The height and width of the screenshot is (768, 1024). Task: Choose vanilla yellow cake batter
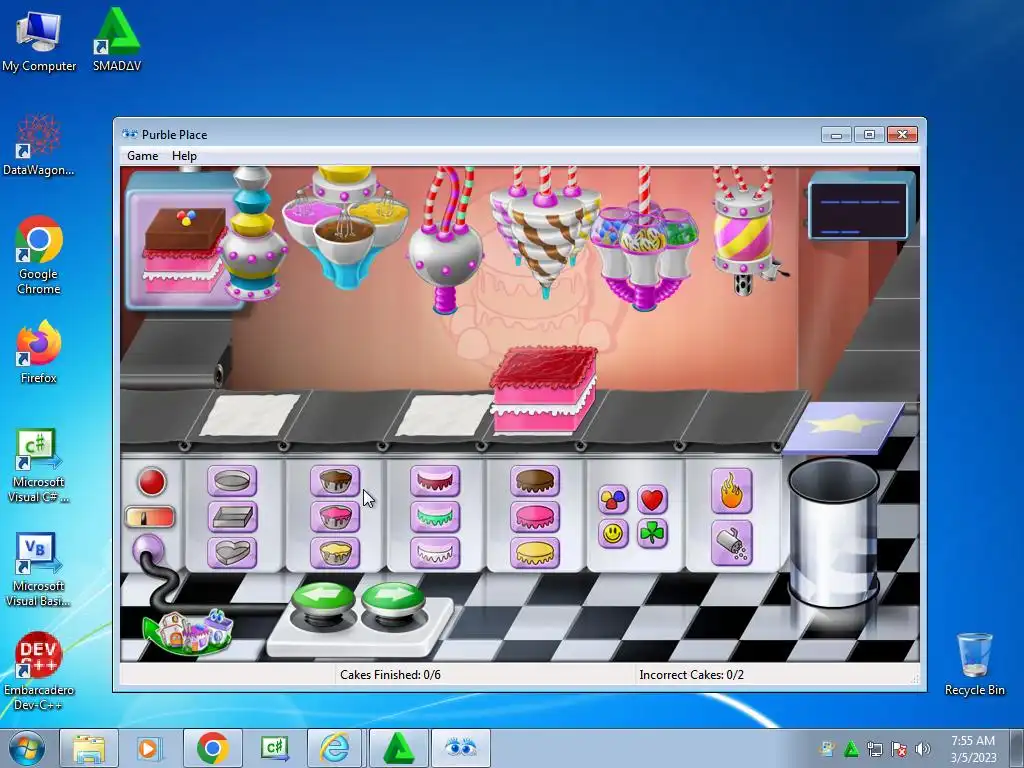335,552
